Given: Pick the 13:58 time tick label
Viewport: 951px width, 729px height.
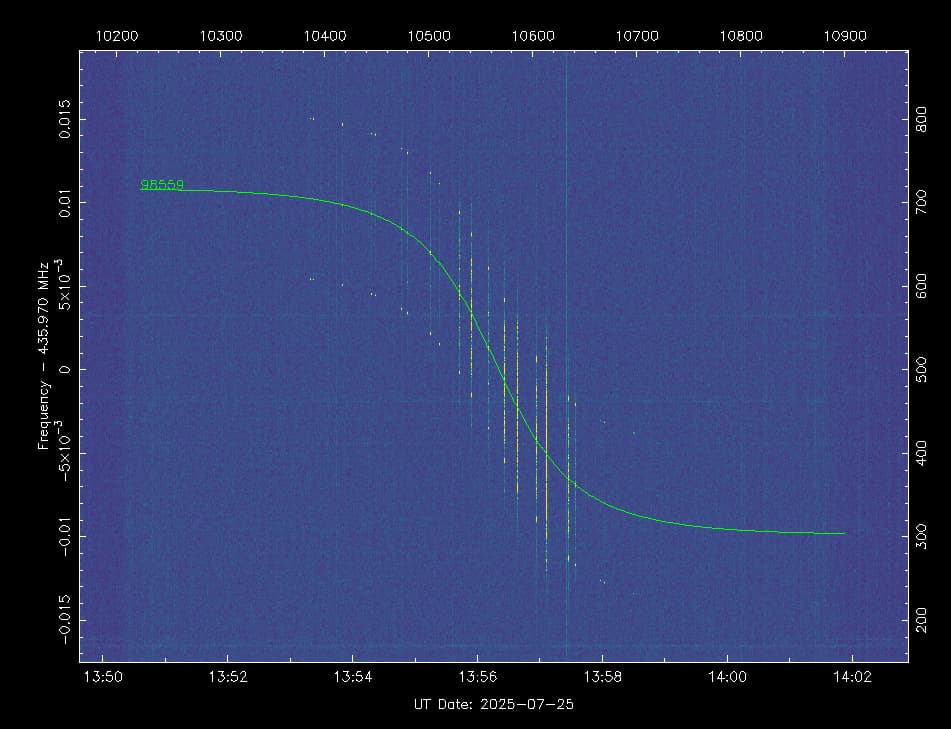Looking at the screenshot, I should pos(602,677).
